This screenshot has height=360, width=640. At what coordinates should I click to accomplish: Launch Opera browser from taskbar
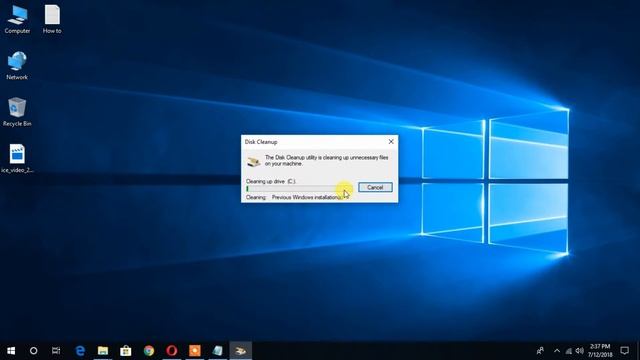point(171,351)
